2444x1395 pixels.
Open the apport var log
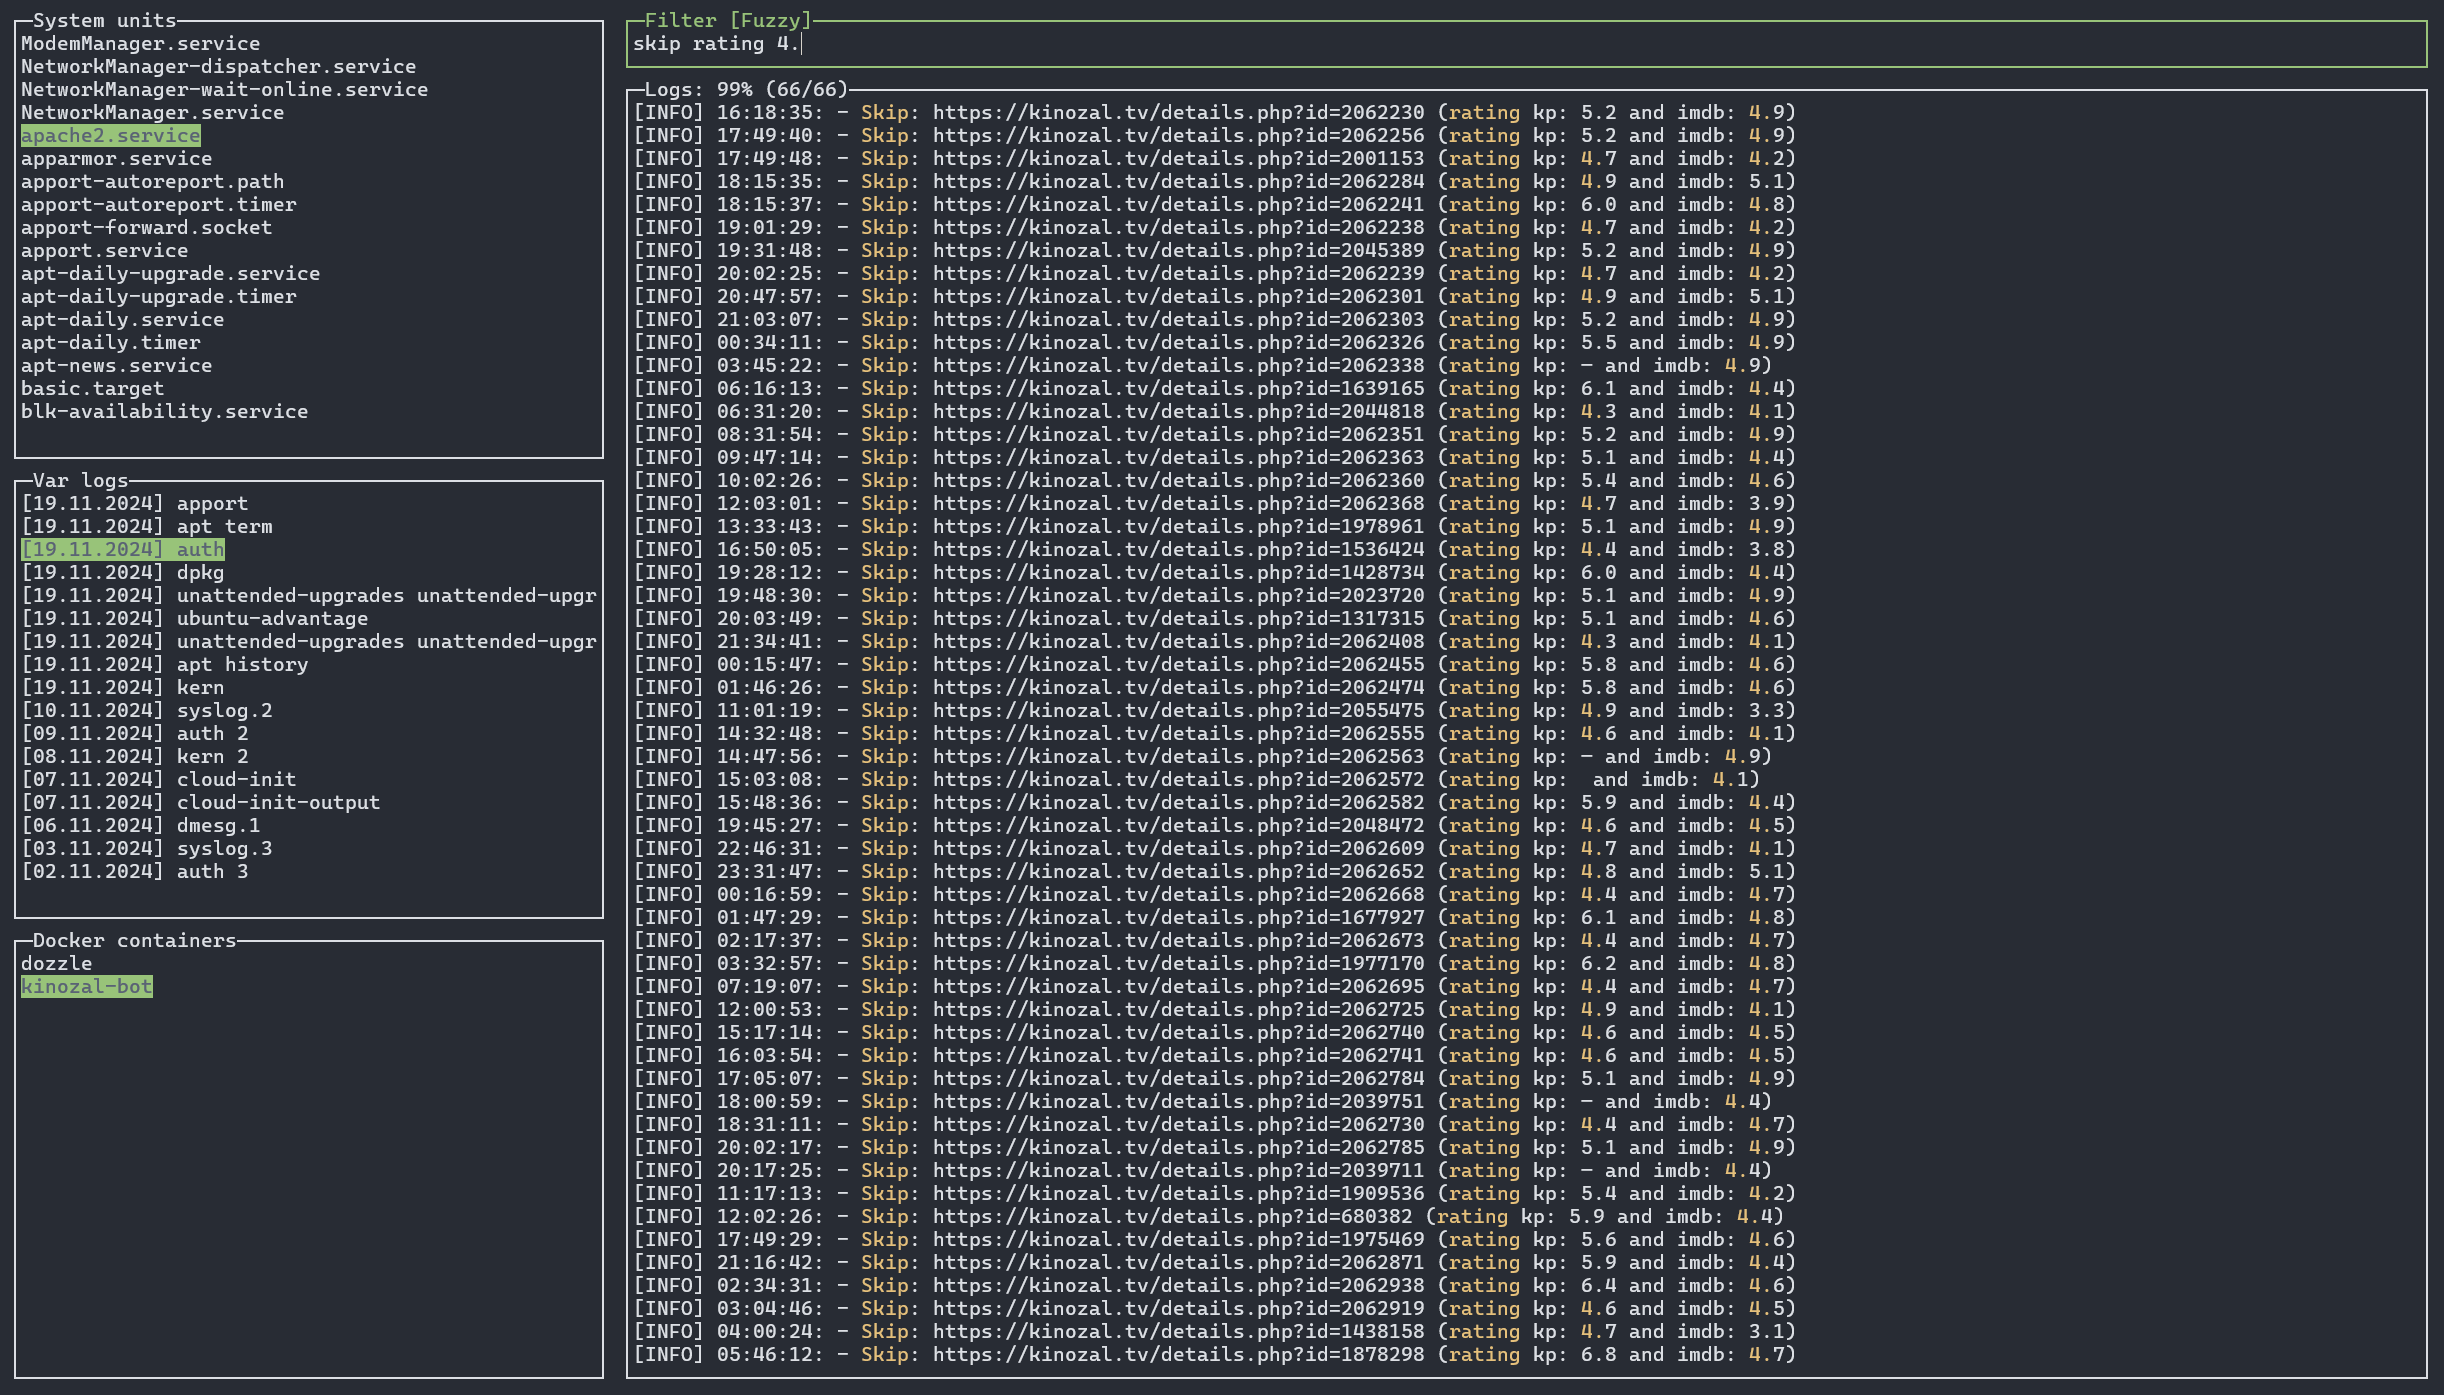click(134, 503)
